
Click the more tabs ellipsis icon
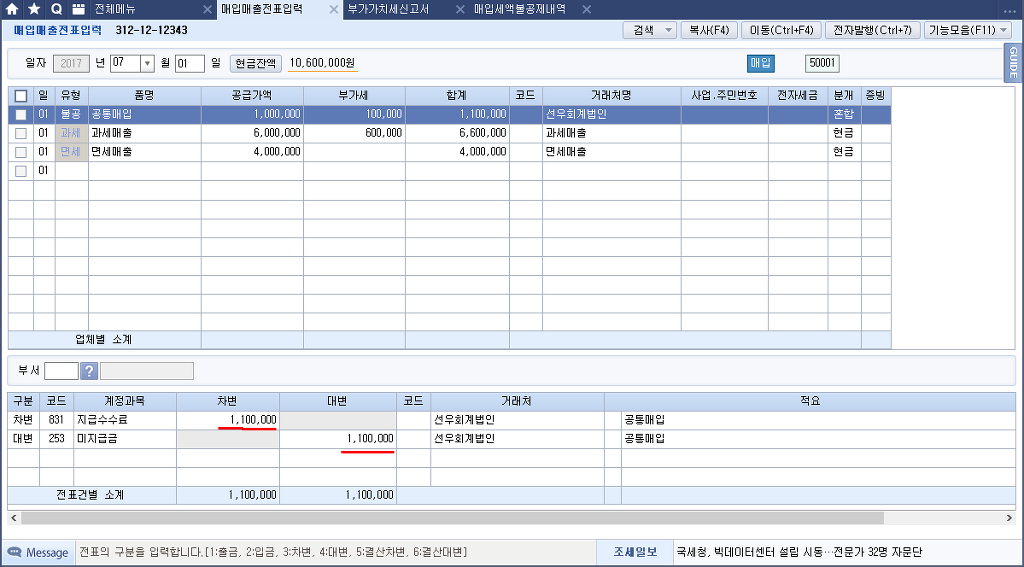click(1010, 9)
